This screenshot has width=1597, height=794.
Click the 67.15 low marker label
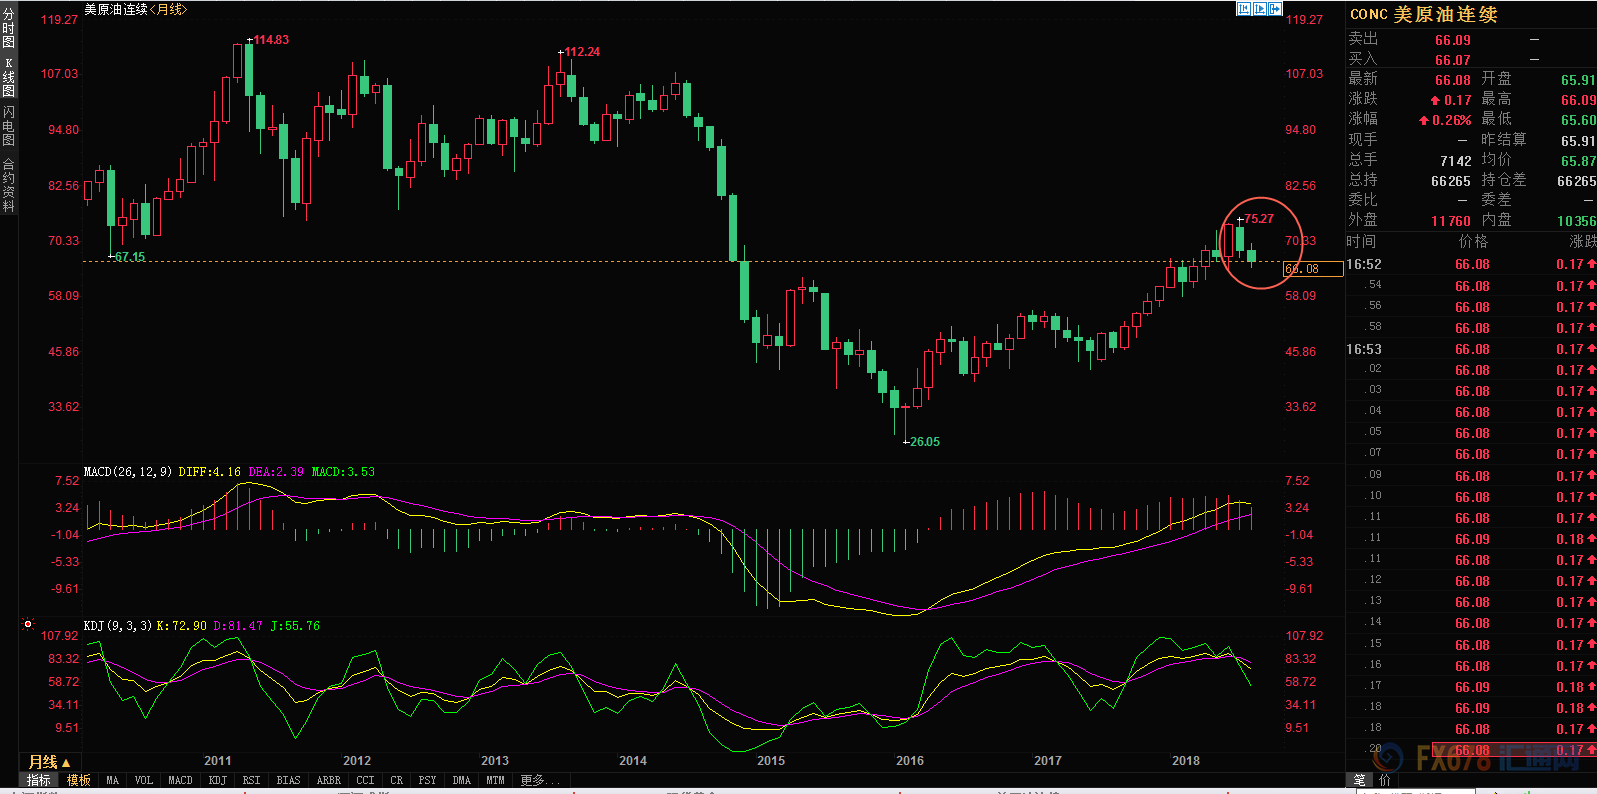(130, 257)
